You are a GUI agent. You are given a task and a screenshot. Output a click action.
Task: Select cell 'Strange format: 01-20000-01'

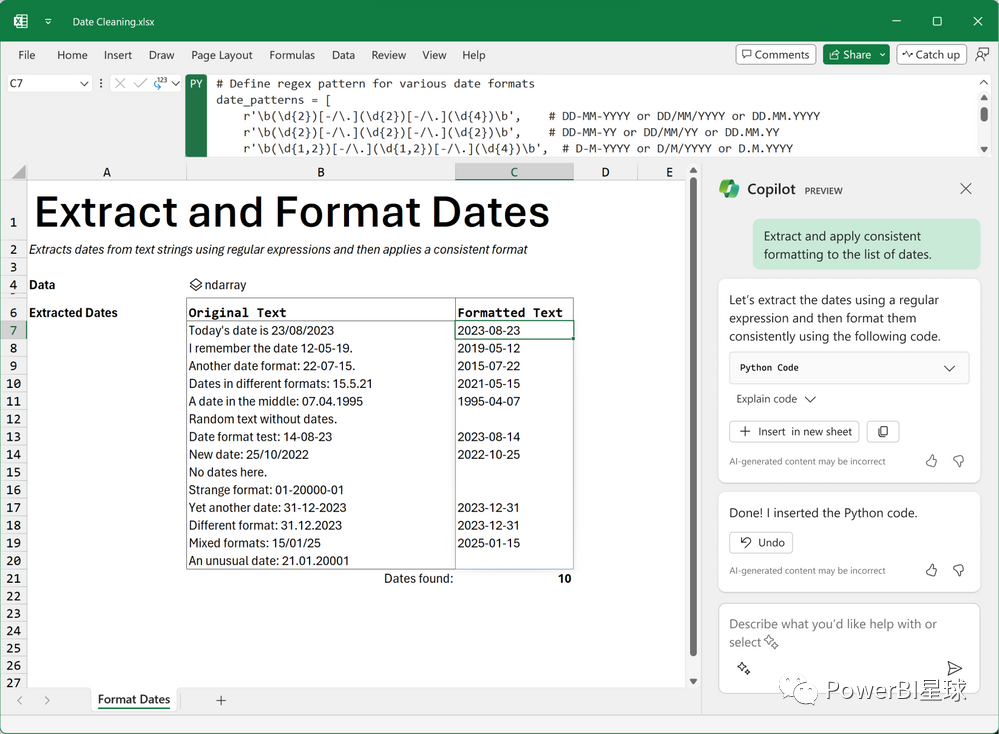click(320, 489)
